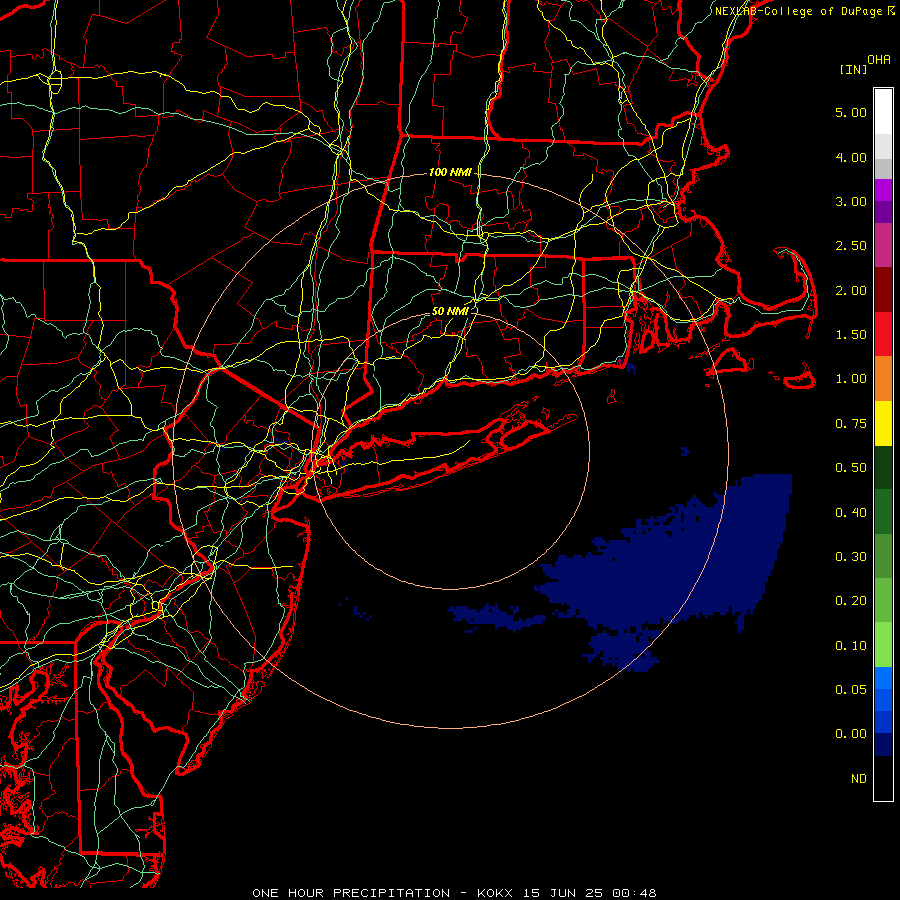Click the 100 NMI range ring label
The width and height of the screenshot is (900, 900).
[450, 172]
